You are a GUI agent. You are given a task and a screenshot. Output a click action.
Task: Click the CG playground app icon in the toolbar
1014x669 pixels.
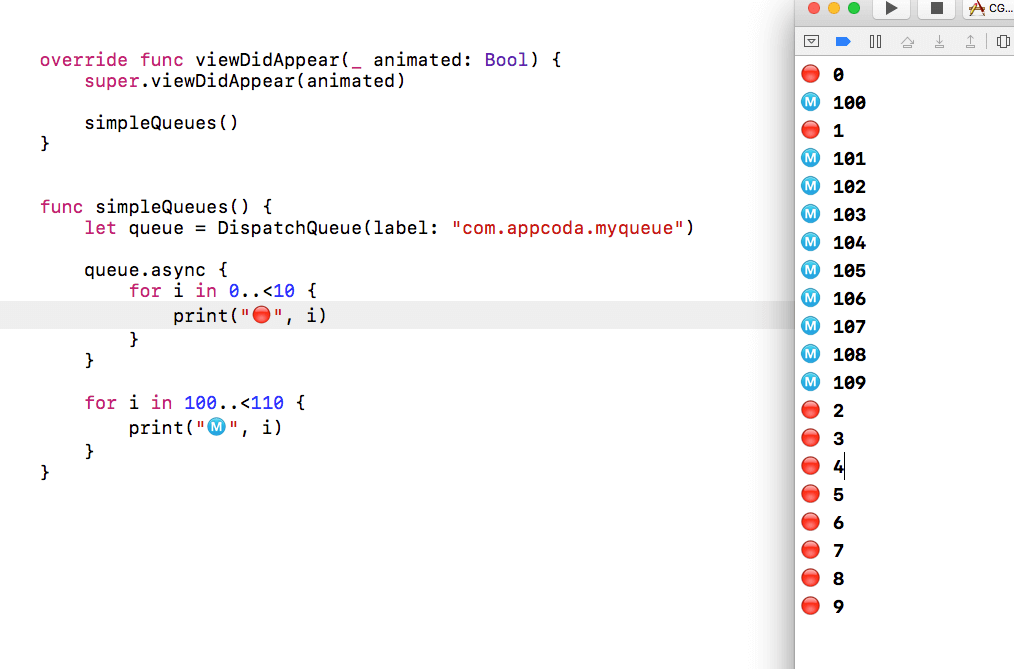click(x=977, y=9)
